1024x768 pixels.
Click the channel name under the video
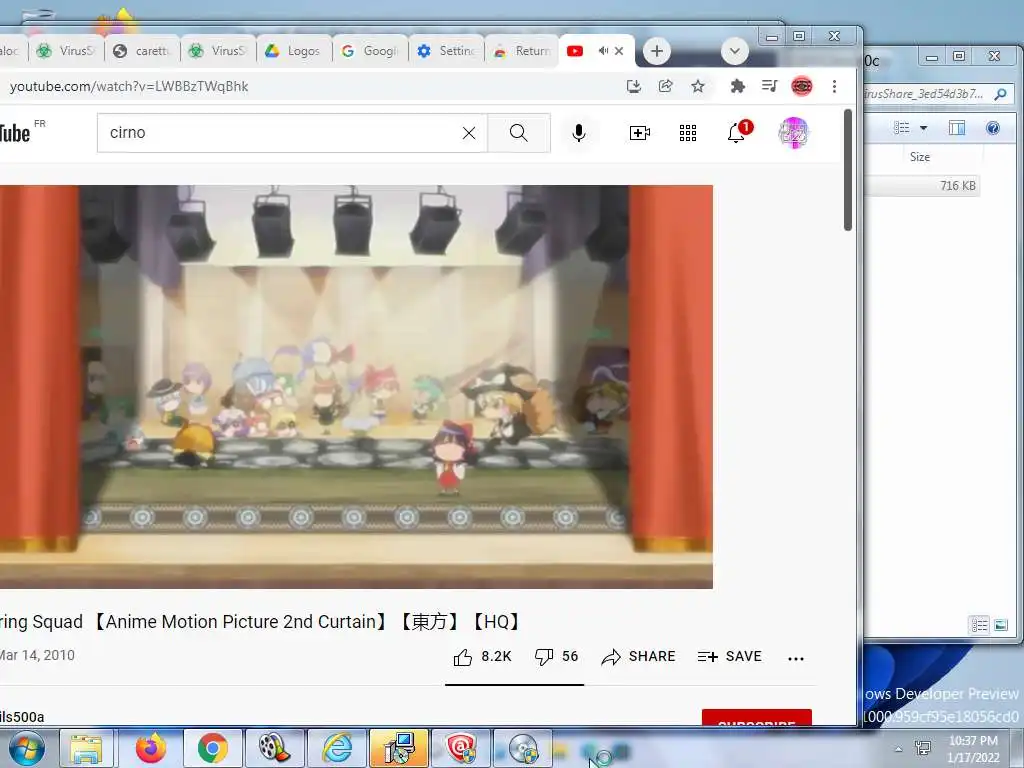coord(22,717)
